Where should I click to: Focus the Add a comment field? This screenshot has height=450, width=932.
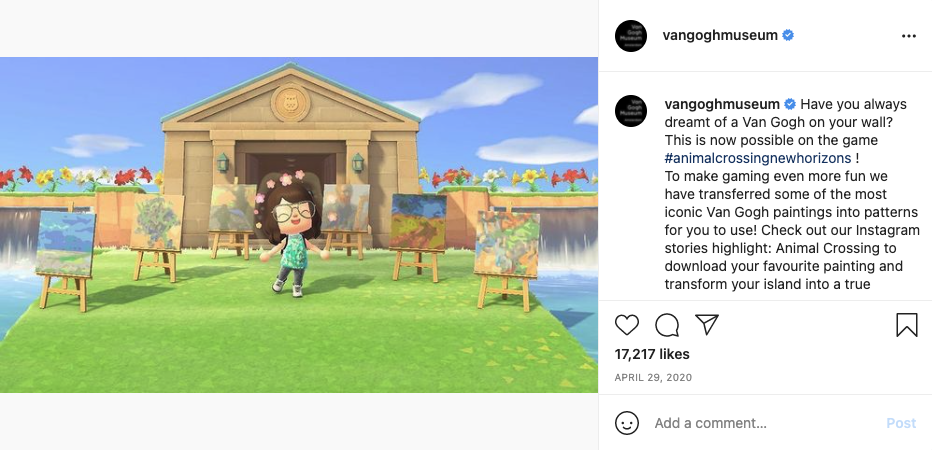click(x=760, y=423)
